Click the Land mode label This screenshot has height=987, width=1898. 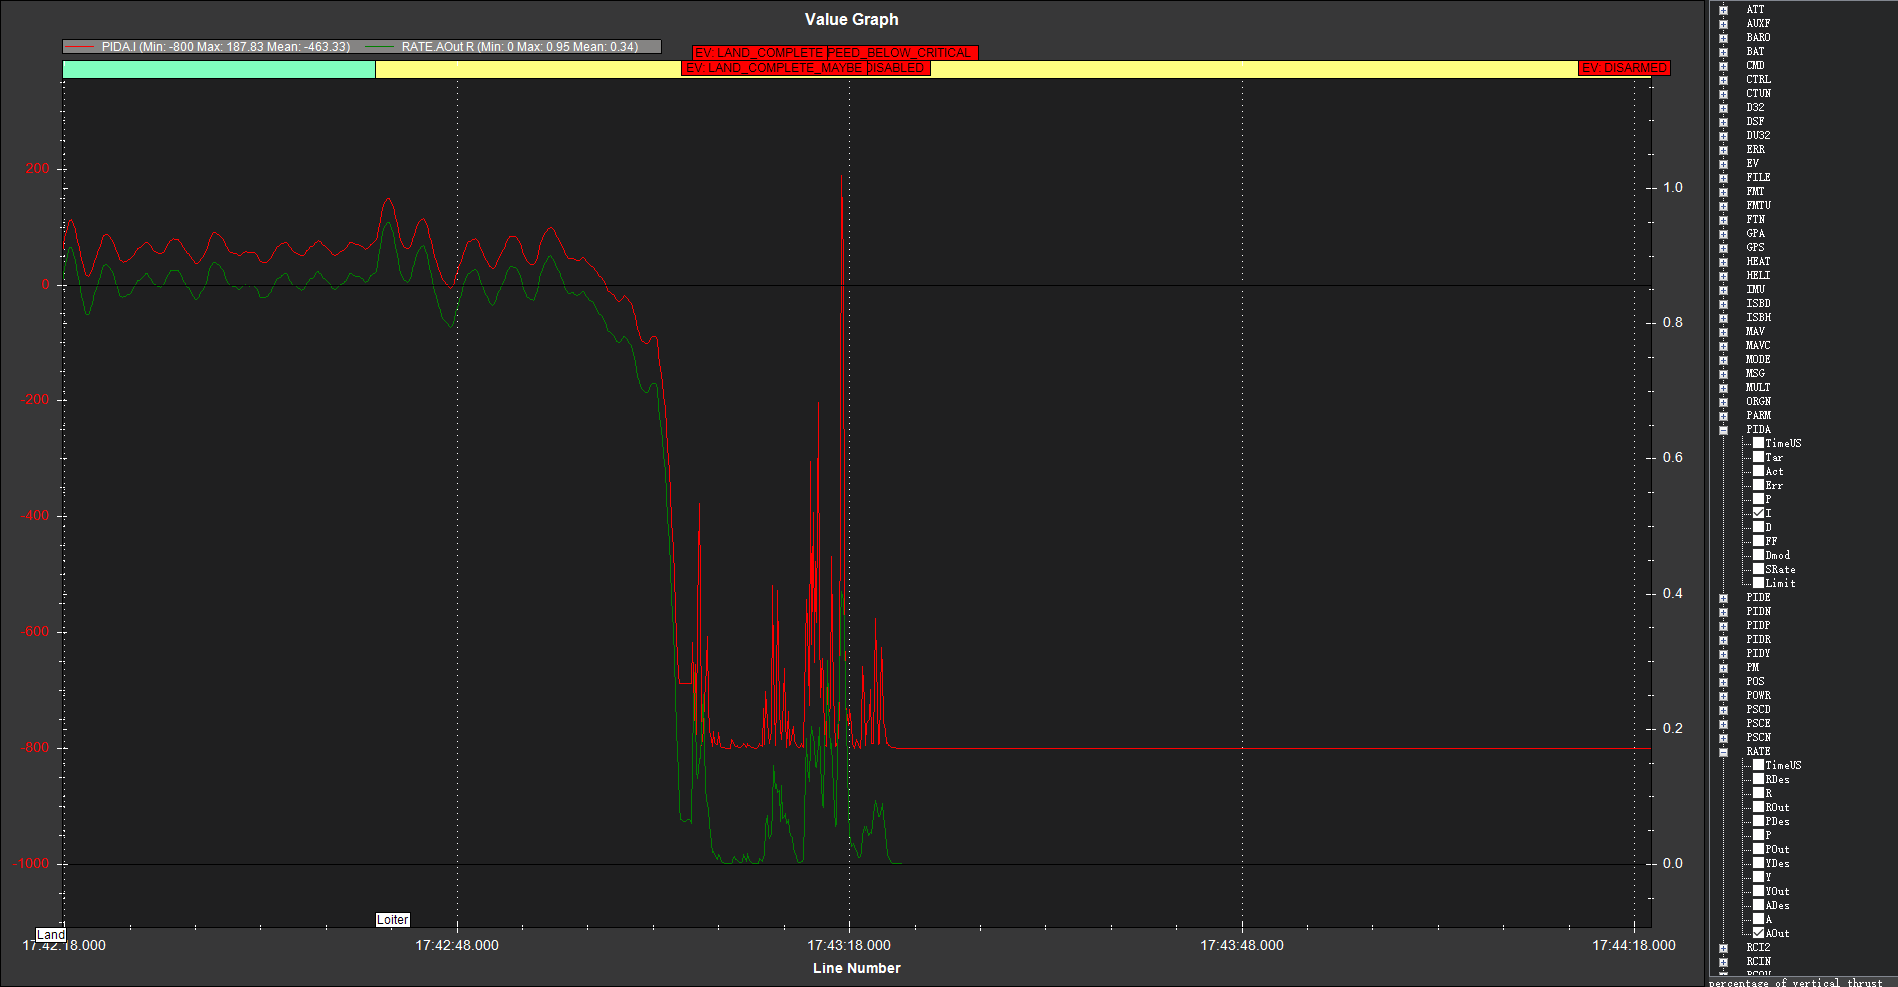51,935
